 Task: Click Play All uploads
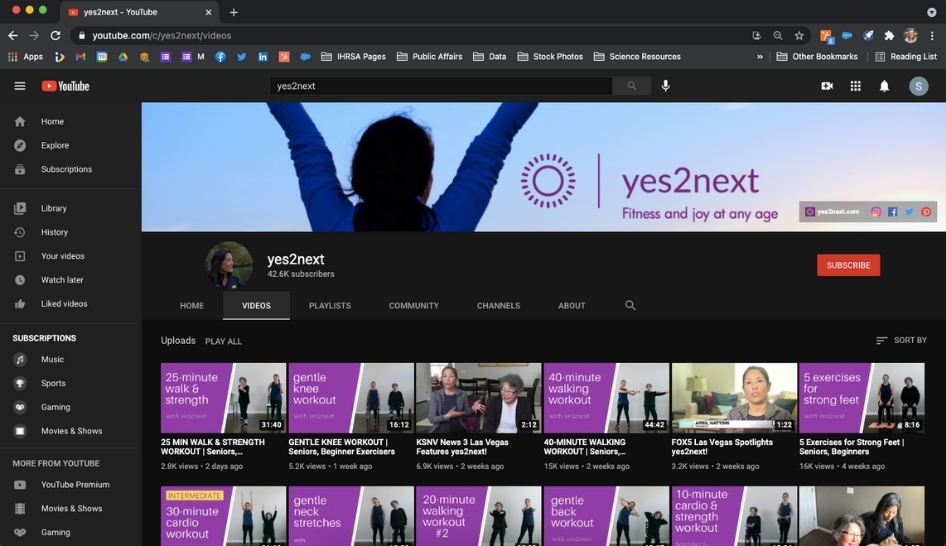[223, 341]
